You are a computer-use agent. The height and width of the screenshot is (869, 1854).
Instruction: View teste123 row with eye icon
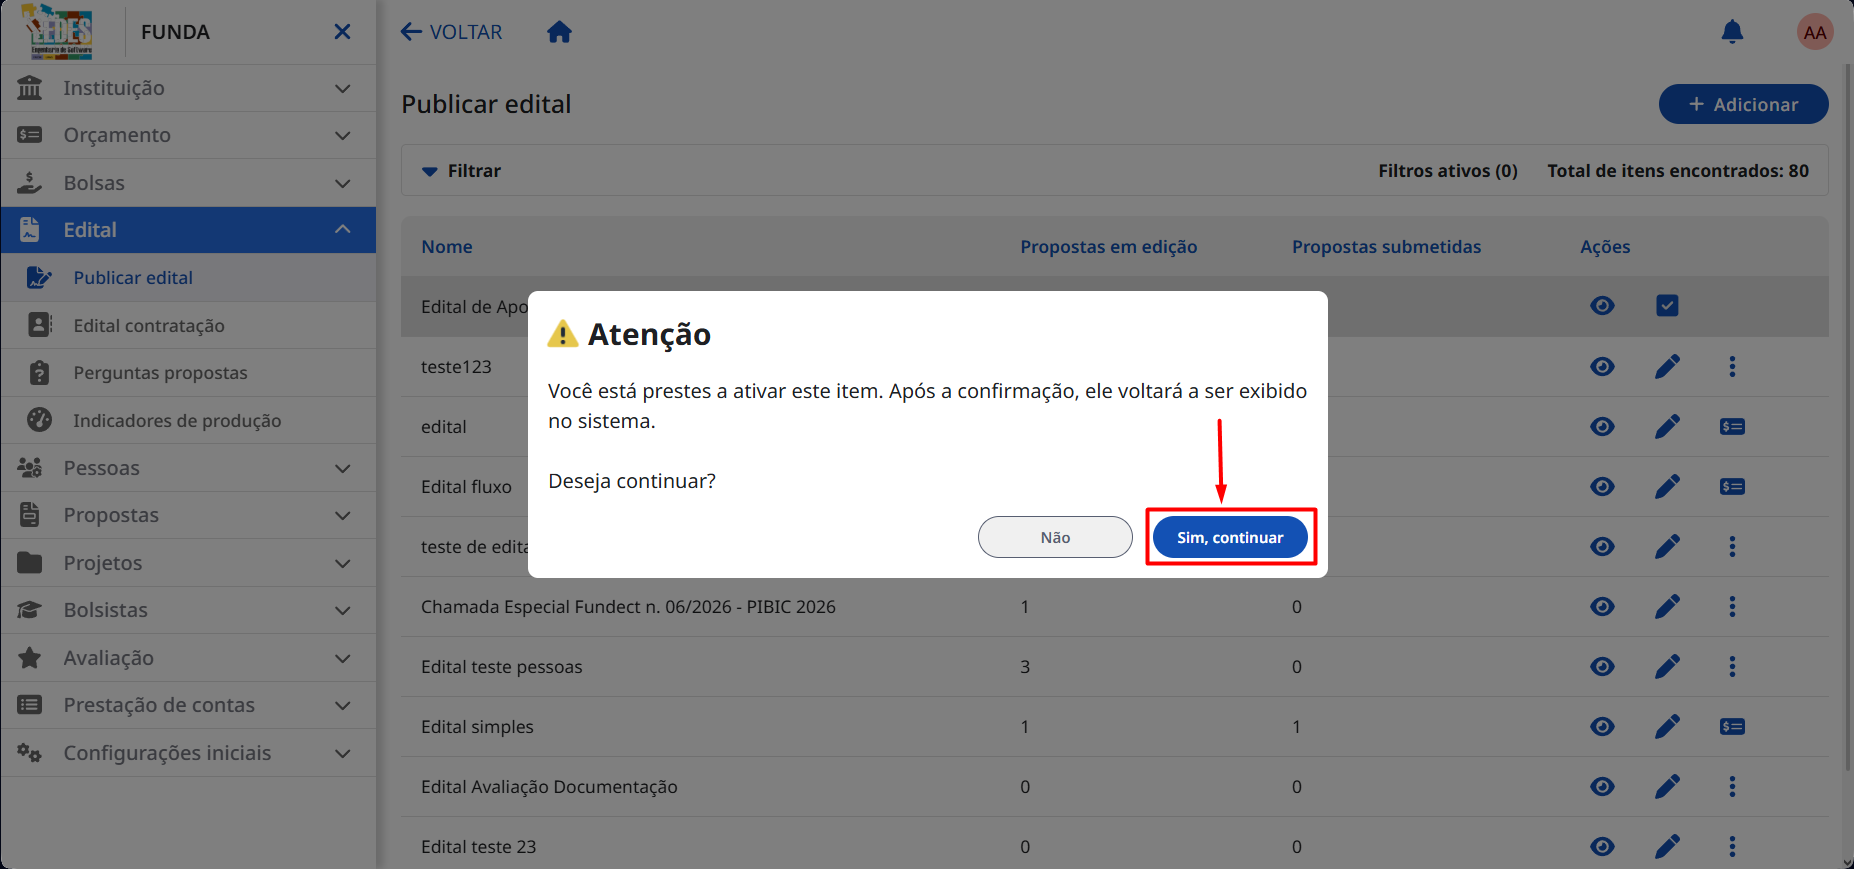pyautogui.click(x=1602, y=366)
